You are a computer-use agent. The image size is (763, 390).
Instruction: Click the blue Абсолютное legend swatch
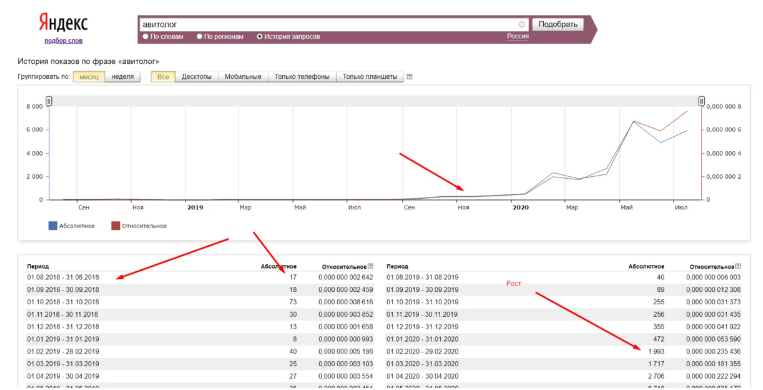[53, 226]
